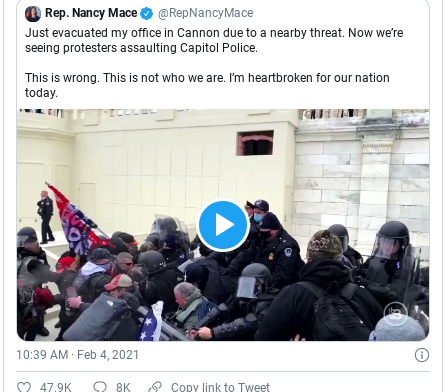Select Copy link to Tweet
Viewport: 446px width, 392px height.
coord(220,387)
